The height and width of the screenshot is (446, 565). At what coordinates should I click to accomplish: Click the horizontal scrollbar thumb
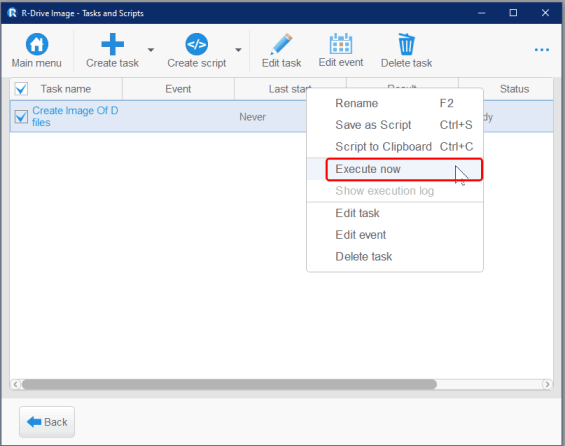pyautogui.click(x=229, y=384)
